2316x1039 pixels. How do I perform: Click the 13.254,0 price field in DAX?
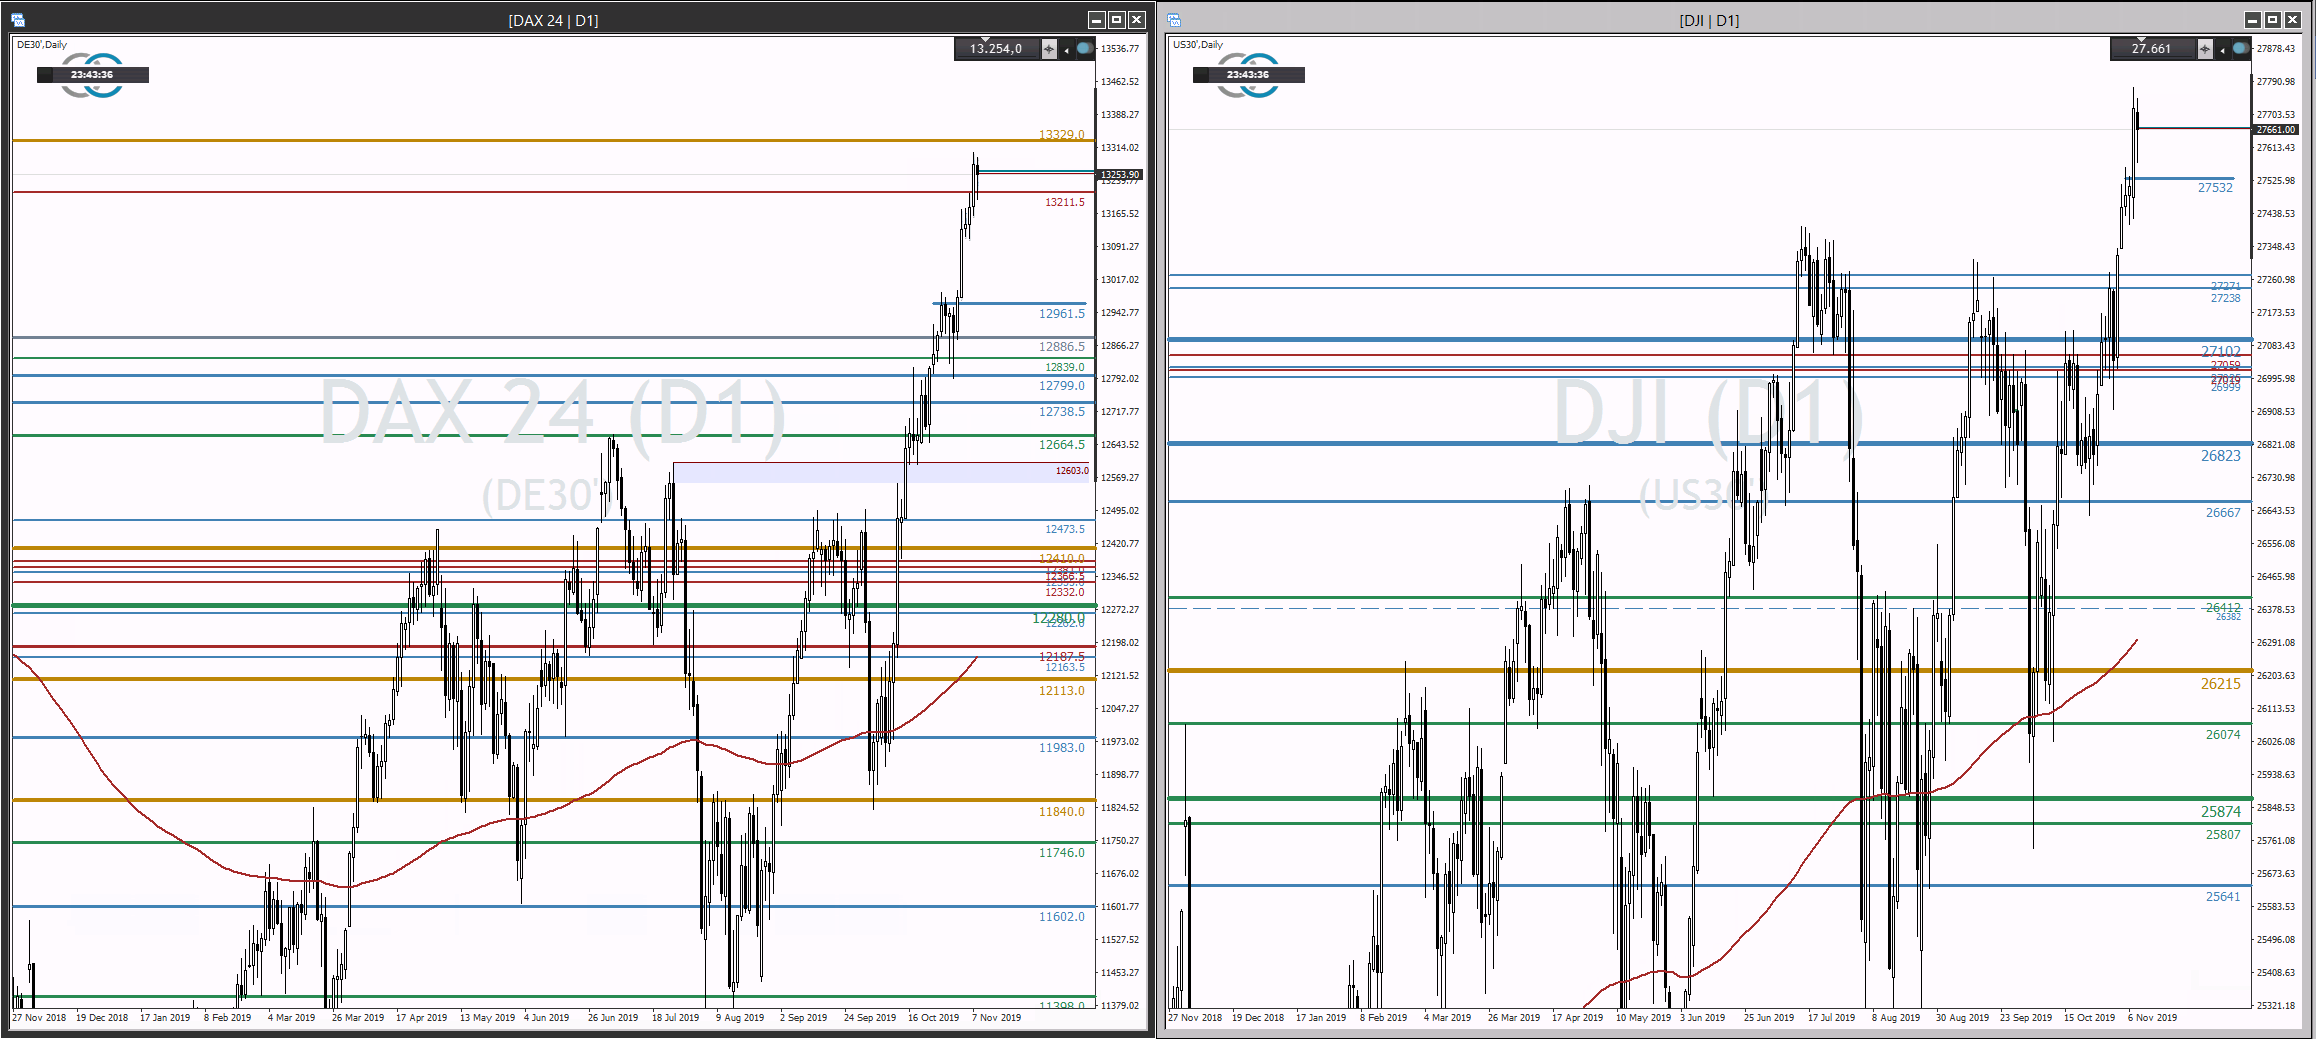click(x=997, y=49)
